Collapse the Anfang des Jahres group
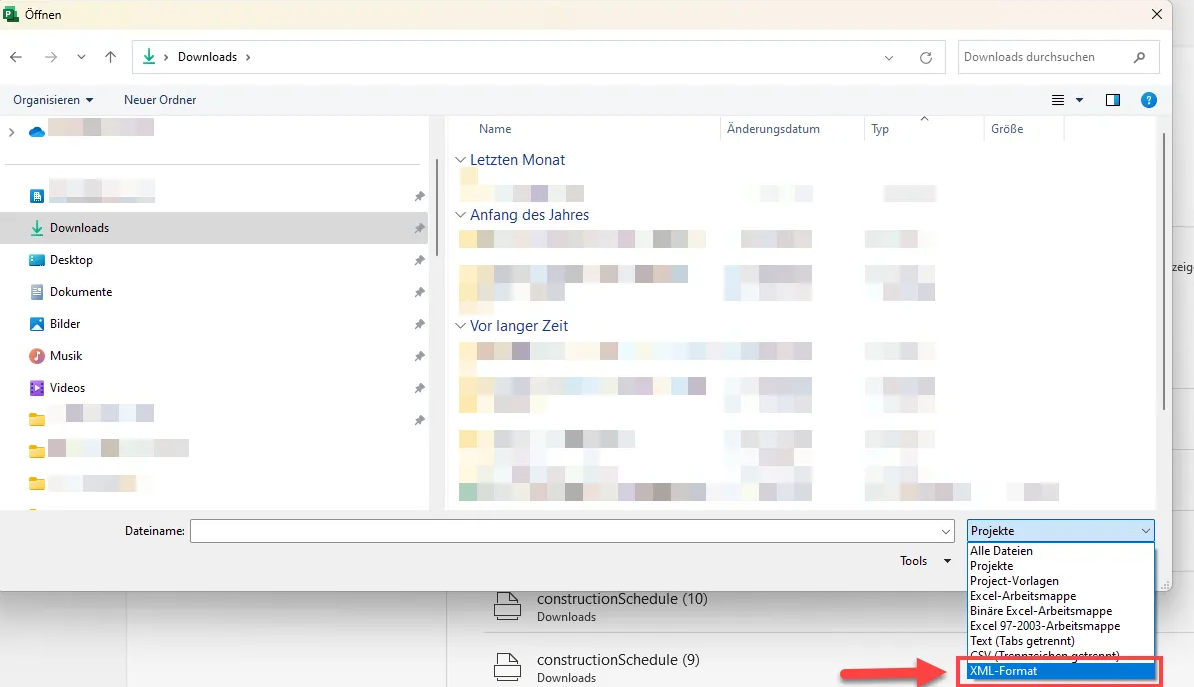This screenshot has width=1194, height=687. pyautogui.click(x=460, y=215)
